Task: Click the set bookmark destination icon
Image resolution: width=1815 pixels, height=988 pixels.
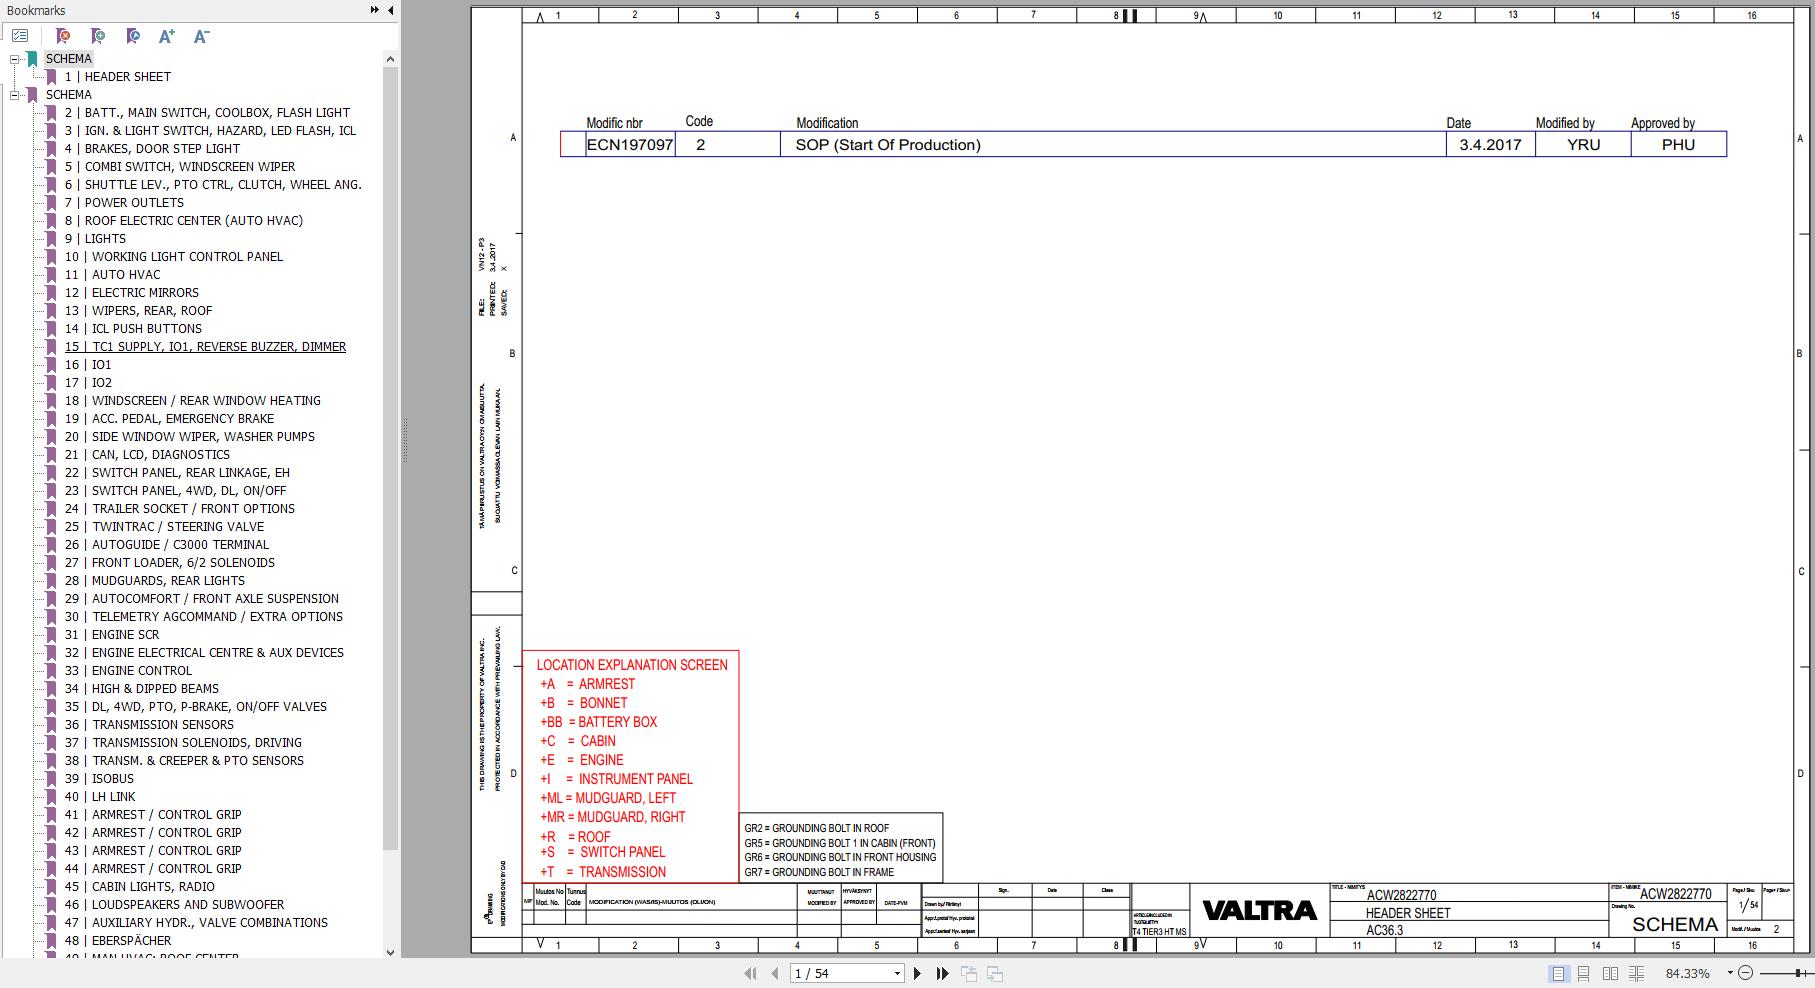Action: click(x=133, y=36)
